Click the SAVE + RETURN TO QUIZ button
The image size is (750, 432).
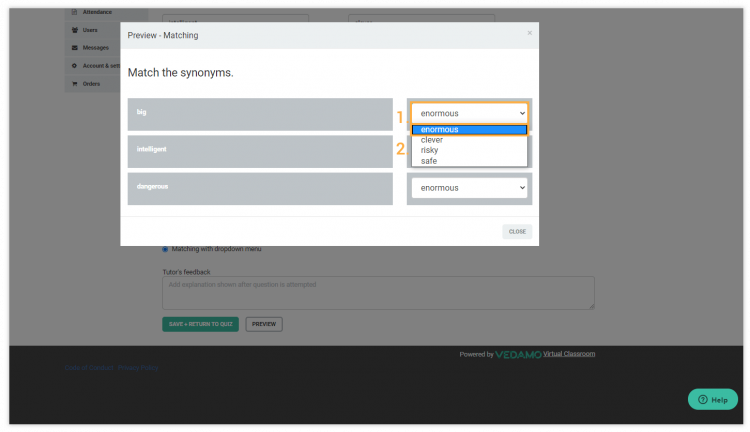pyautogui.click(x=200, y=324)
